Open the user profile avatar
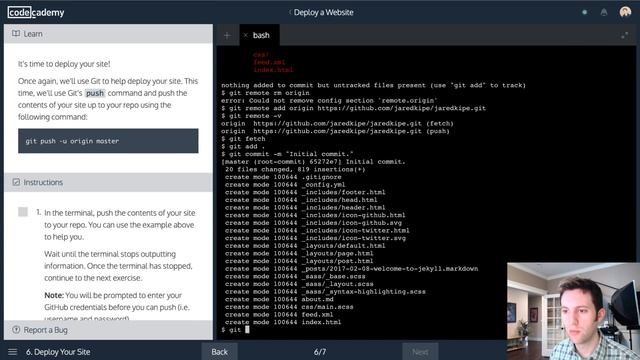The height and width of the screenshot is (360, 640). pyautogui.click(x=625, y=12)
